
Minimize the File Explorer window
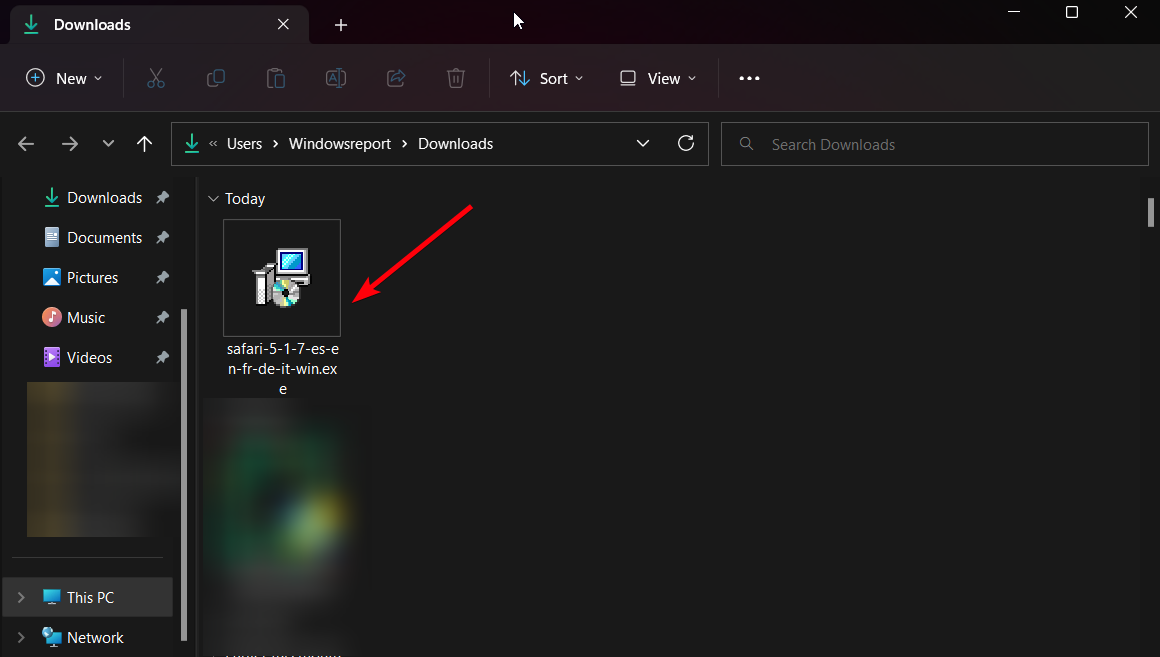click(1014, 12)
